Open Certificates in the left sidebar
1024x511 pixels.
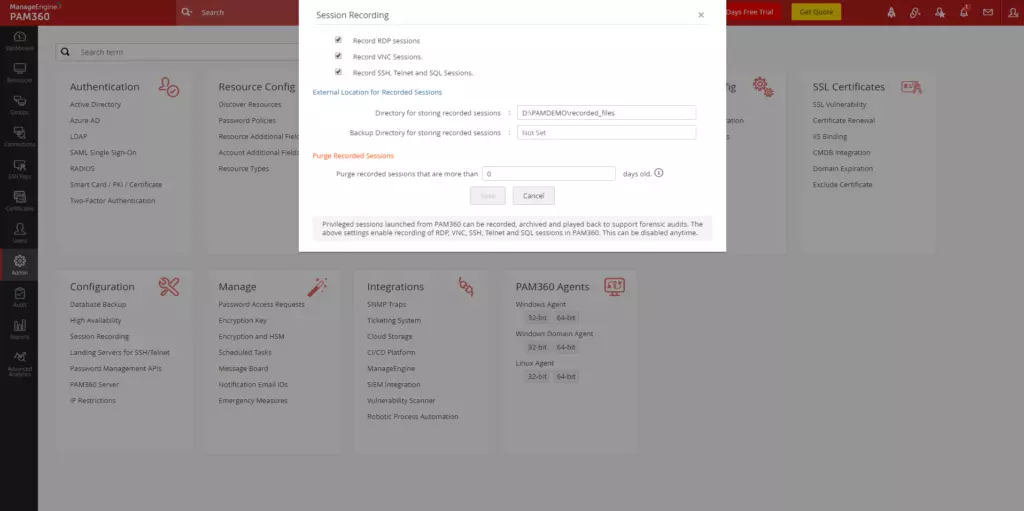(x=20, y=201)
